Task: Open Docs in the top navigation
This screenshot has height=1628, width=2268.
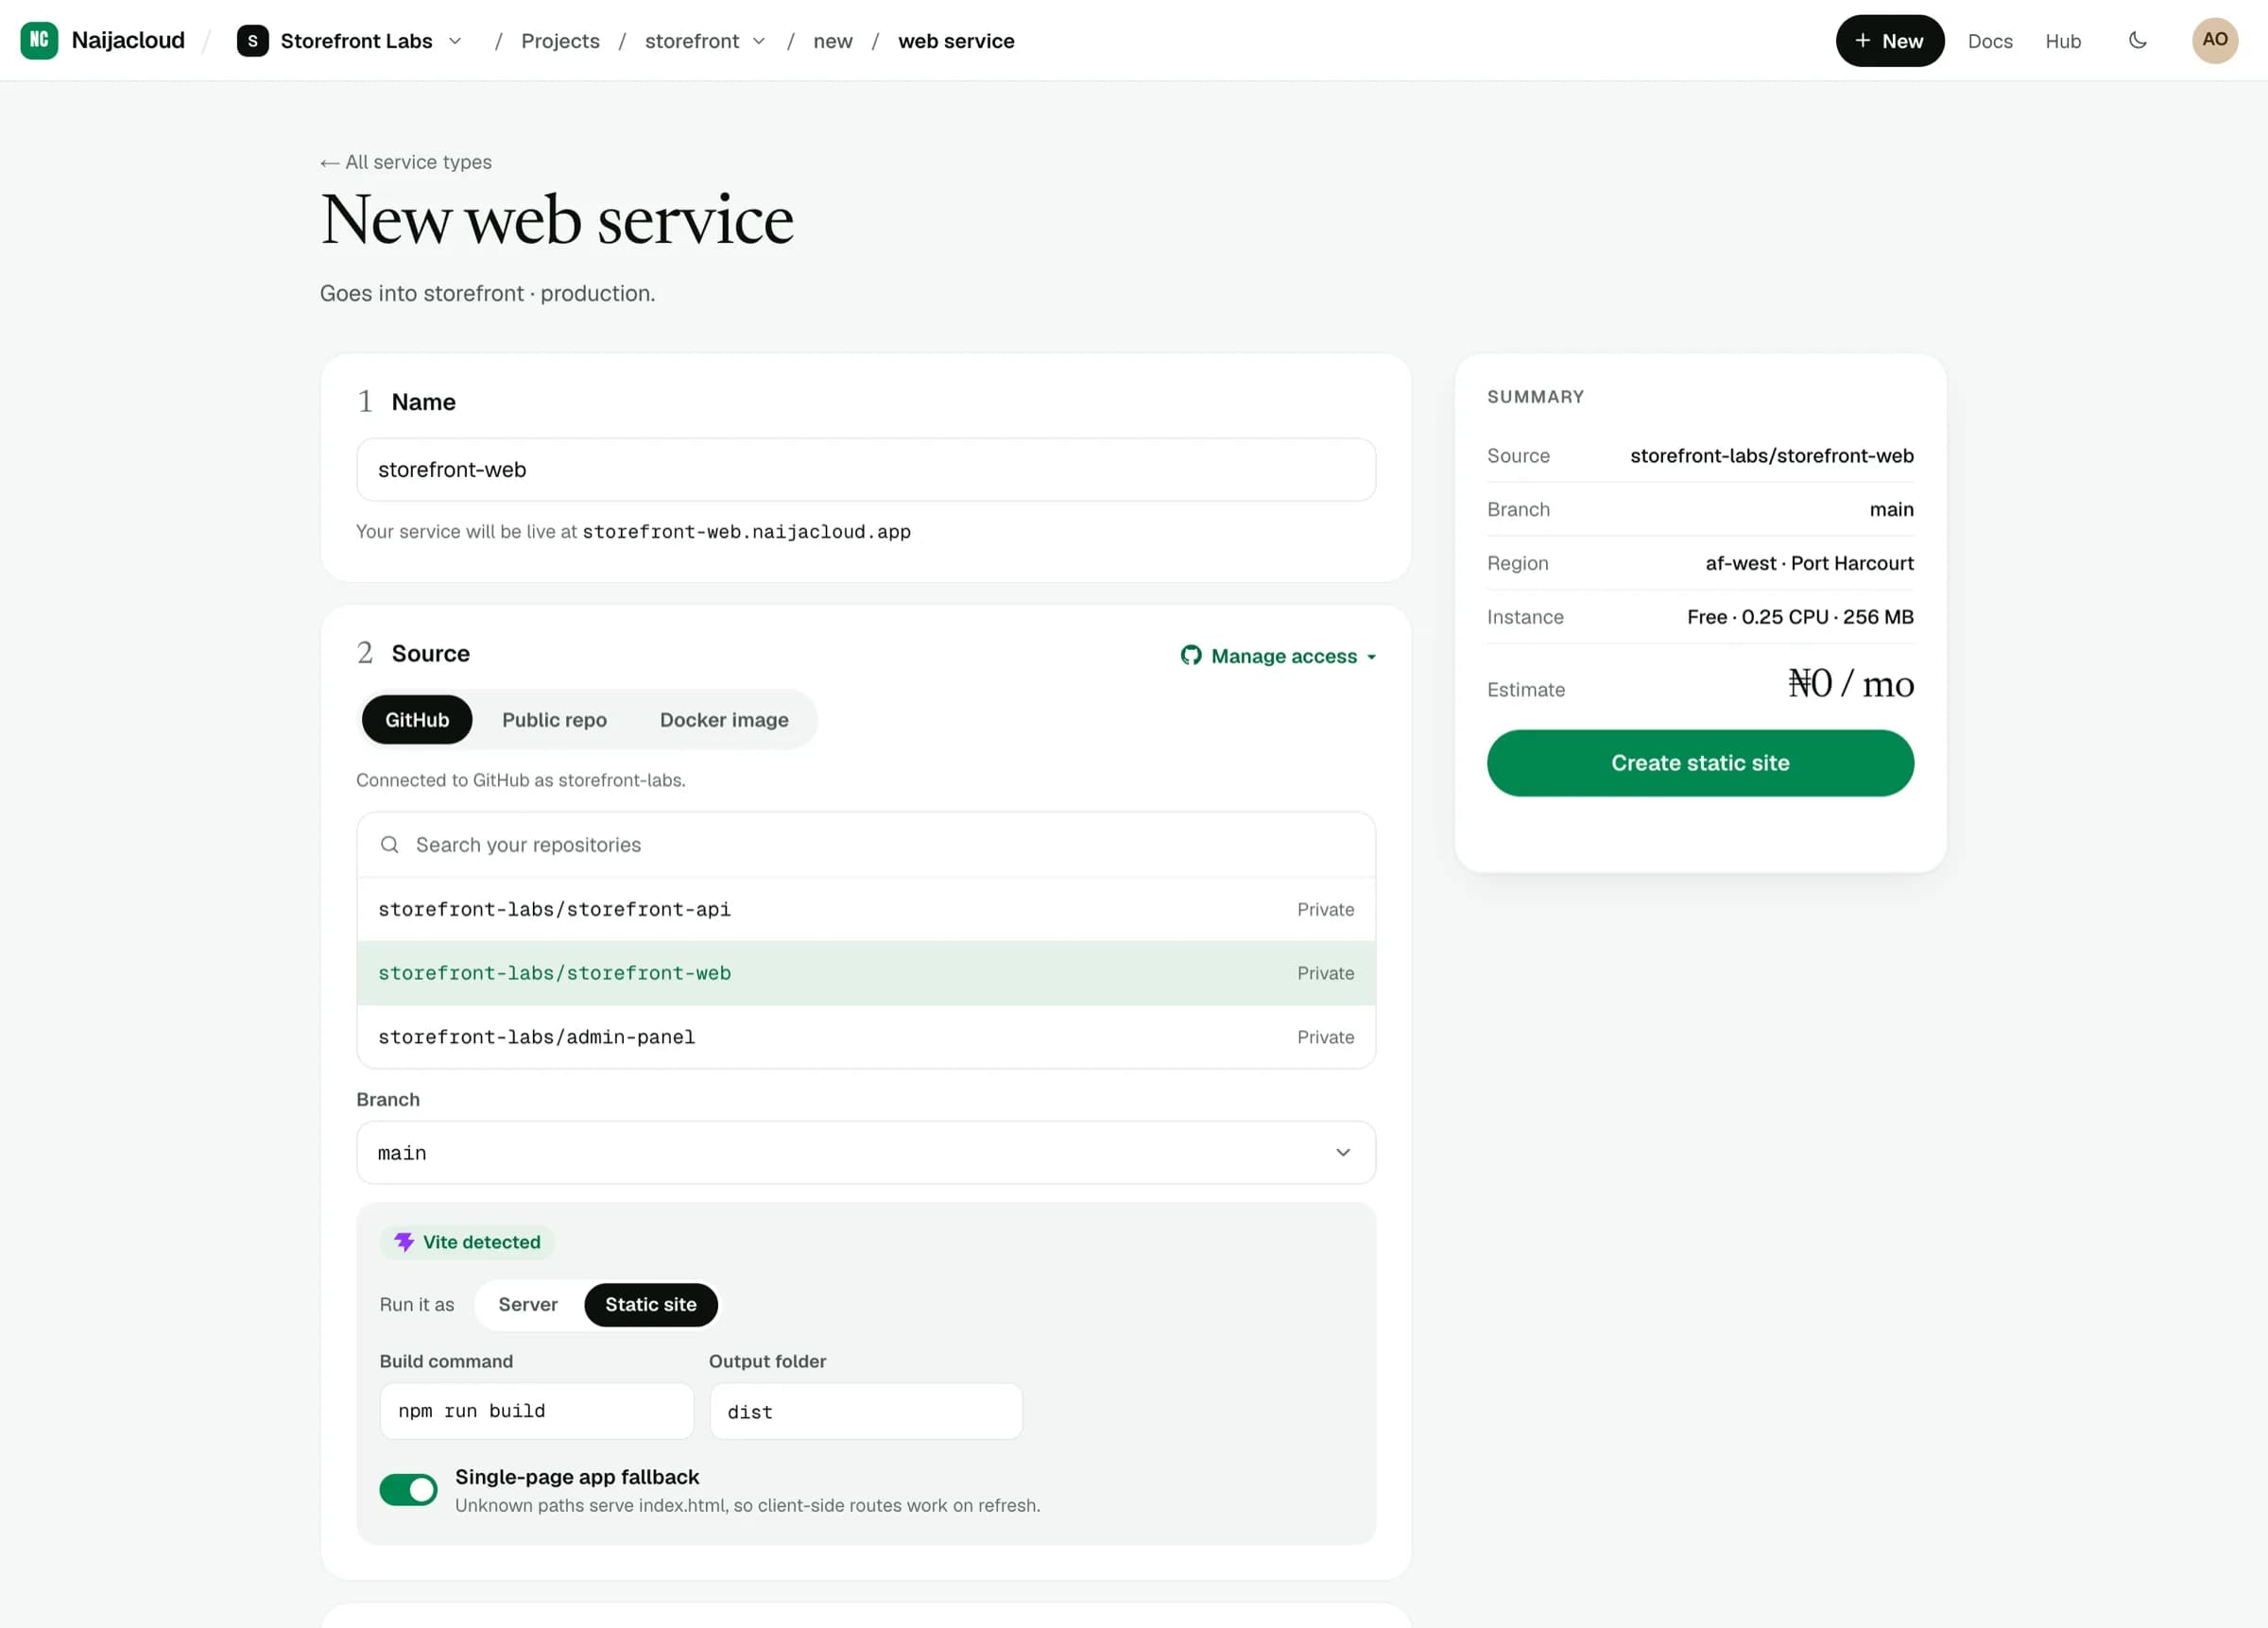Action: [x=1989, y=41]
